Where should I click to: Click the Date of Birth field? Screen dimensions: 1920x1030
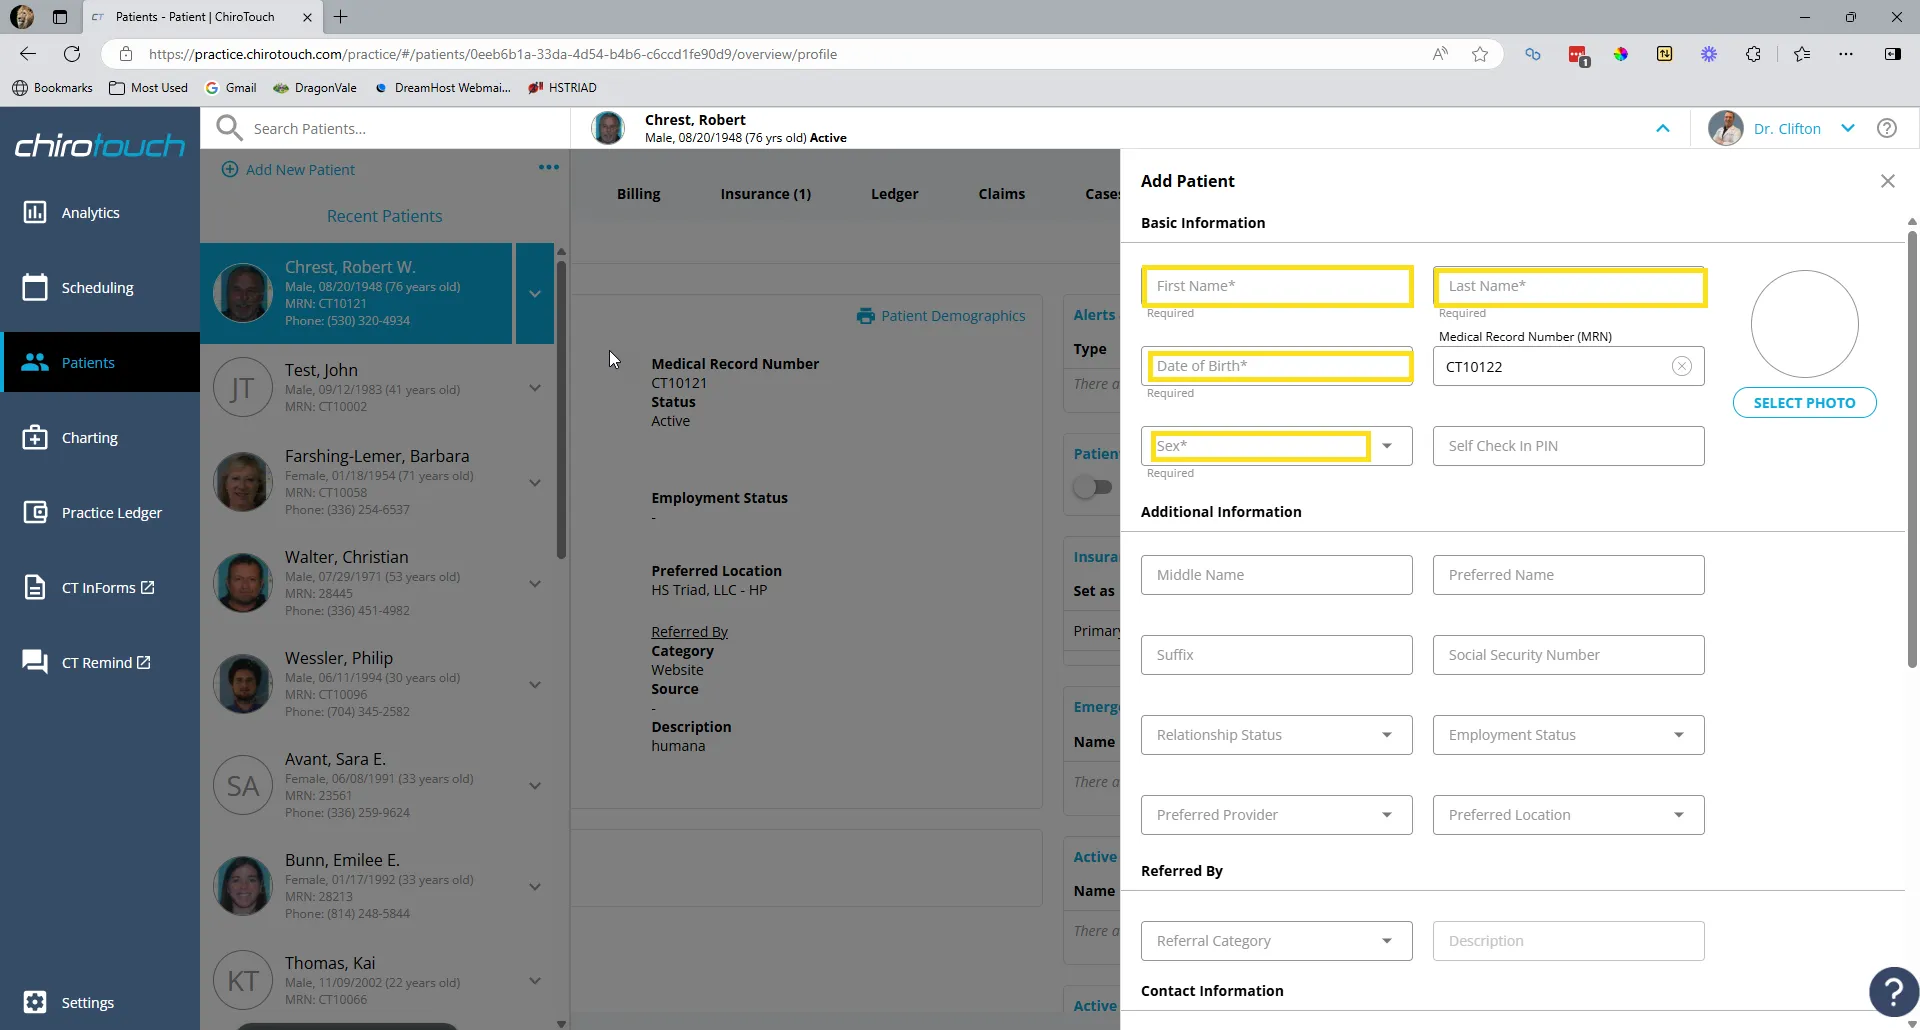coord(1277,366)
